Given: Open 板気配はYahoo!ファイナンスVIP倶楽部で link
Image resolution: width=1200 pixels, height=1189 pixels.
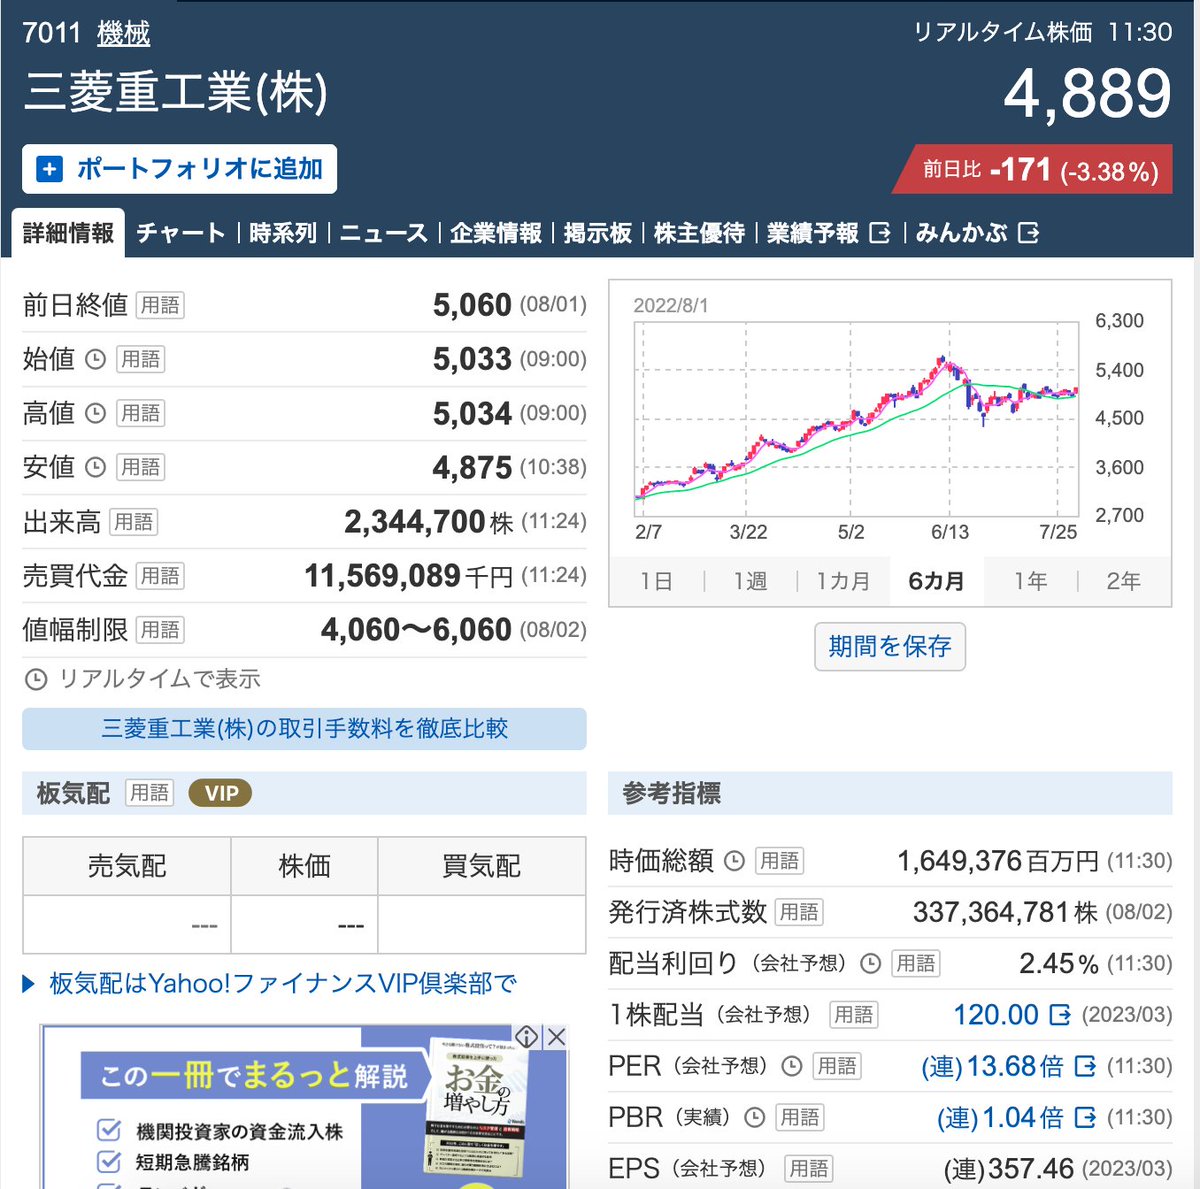Looking at the screenshot, I should 283,984.
